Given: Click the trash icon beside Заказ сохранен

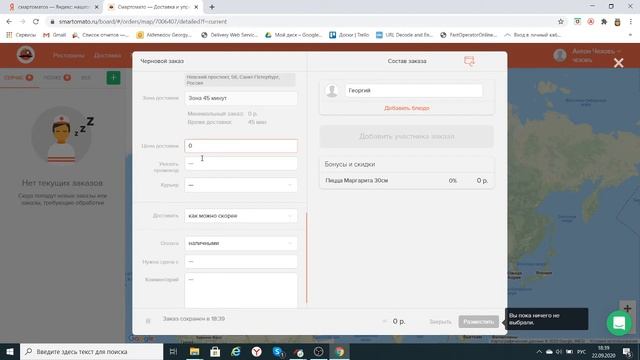Looking at the screenshot, I should coord(148,321).
